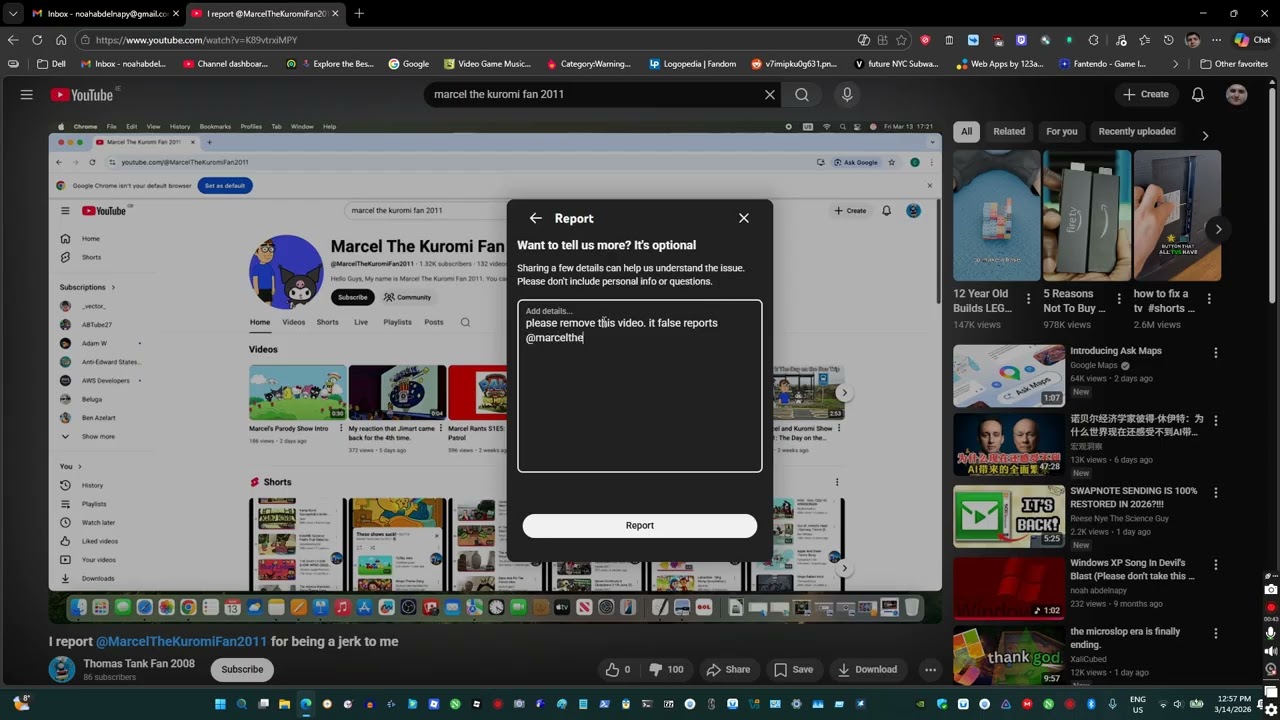1280x720 pixels.
Task: Open YouTube notifications bell
Action: point(1197,94)
